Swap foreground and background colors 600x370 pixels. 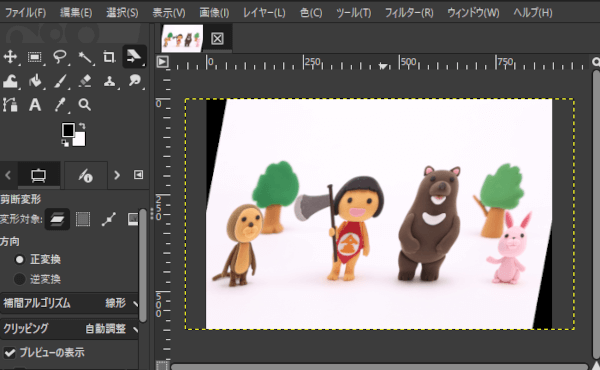82,126
